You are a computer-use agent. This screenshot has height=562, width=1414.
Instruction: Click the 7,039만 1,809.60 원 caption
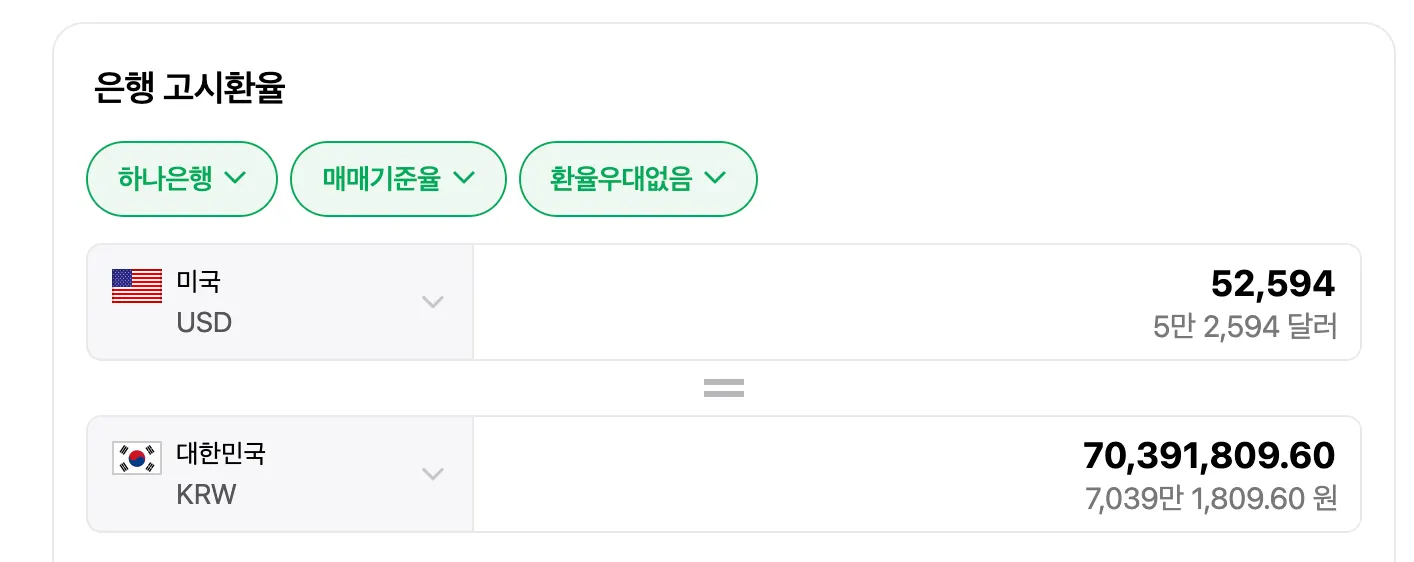(1210, 498)
